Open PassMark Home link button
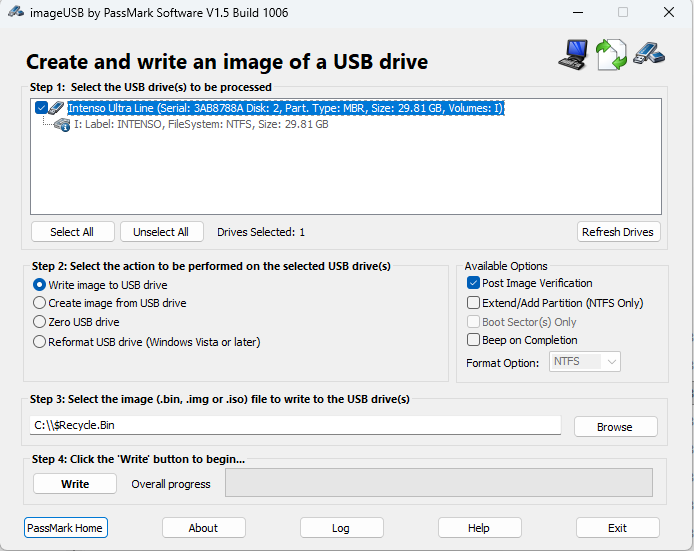This screenshot has height=551, width=694. [66, 528]
